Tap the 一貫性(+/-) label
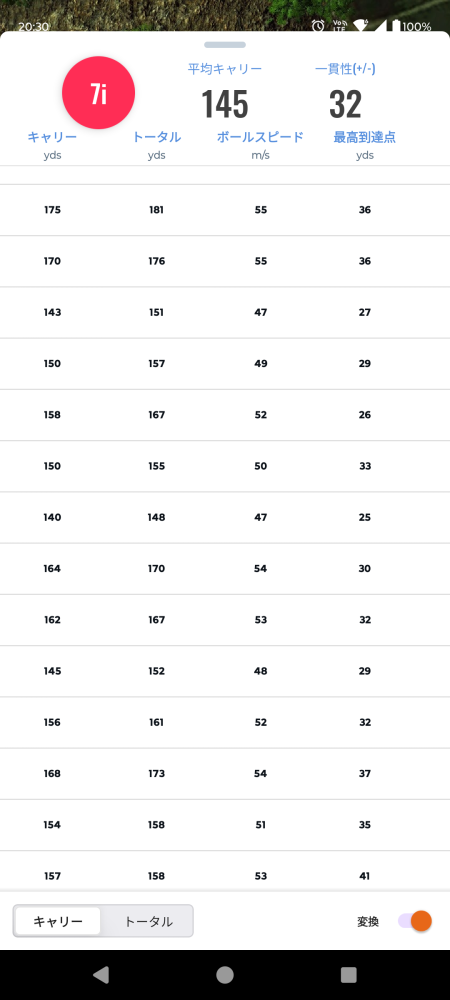Image resolution: width=450 pixels, height=1000 pixels. 345,69
